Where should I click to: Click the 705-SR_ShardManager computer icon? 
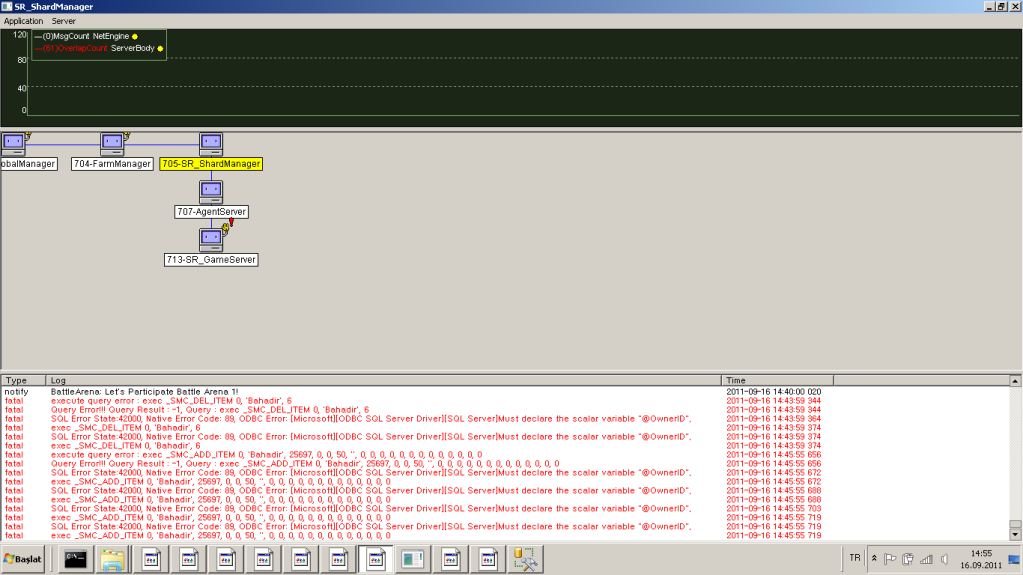210,144
